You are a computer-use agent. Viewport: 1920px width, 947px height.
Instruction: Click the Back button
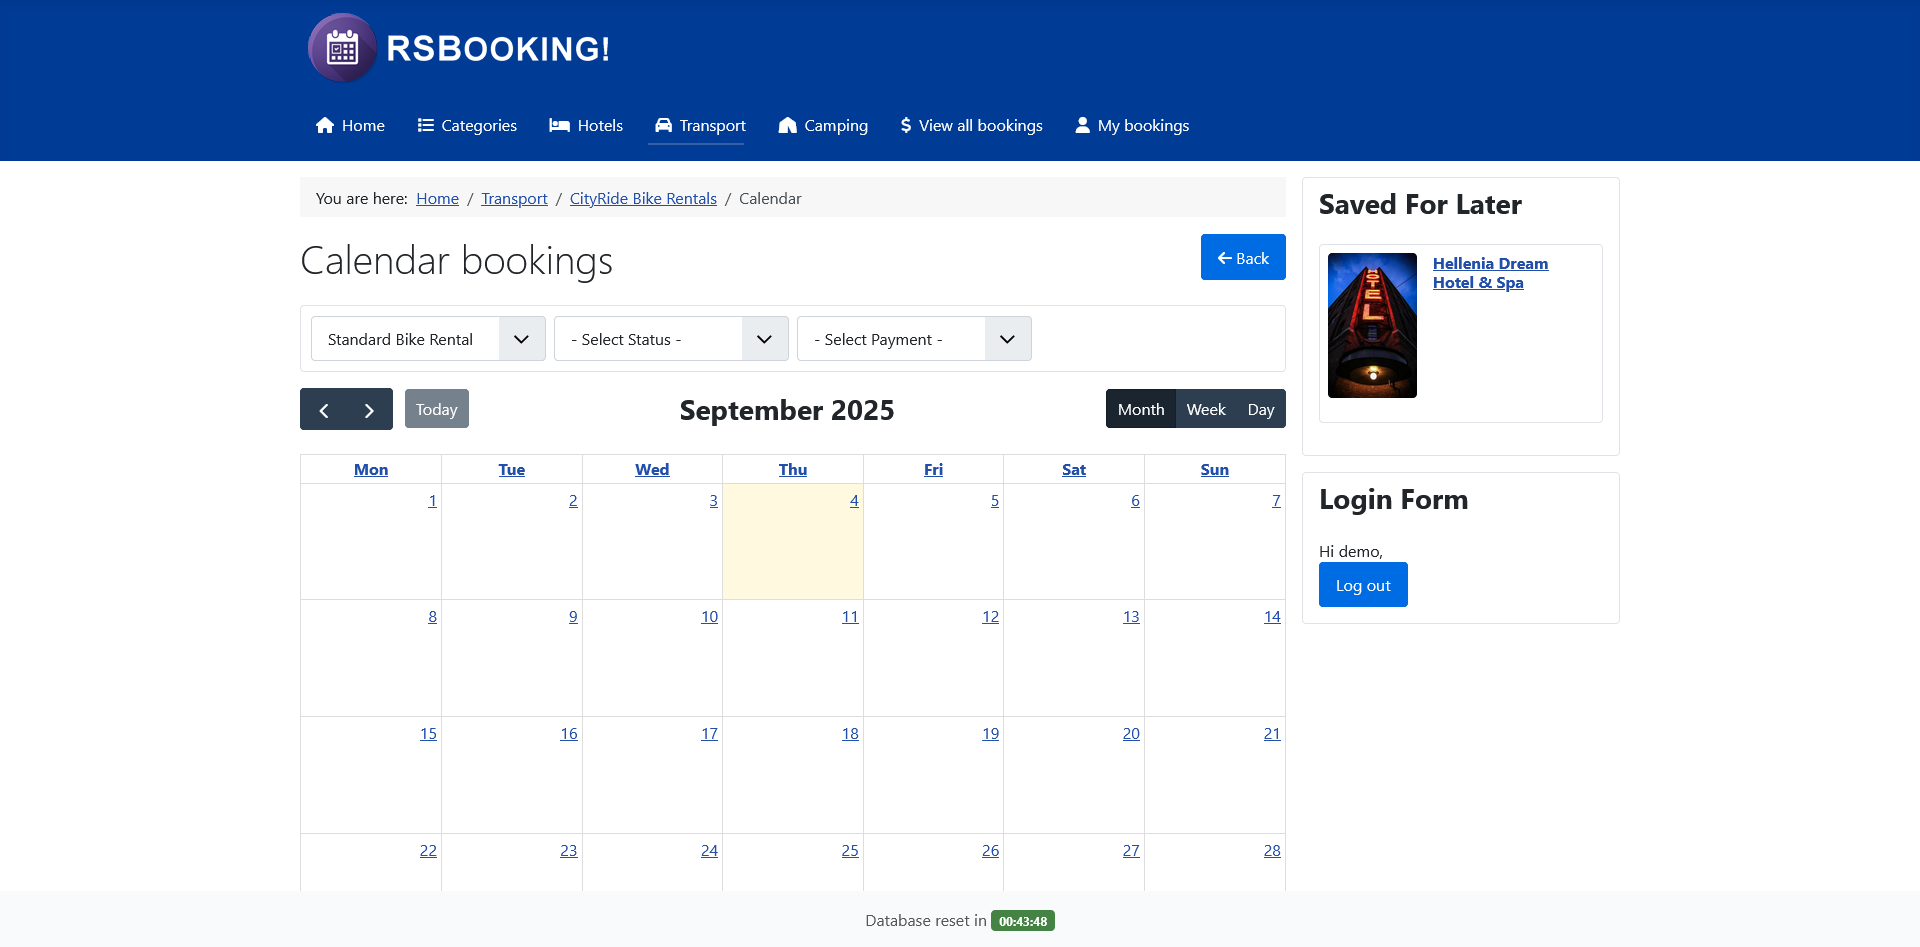(x=1243, y=258)
